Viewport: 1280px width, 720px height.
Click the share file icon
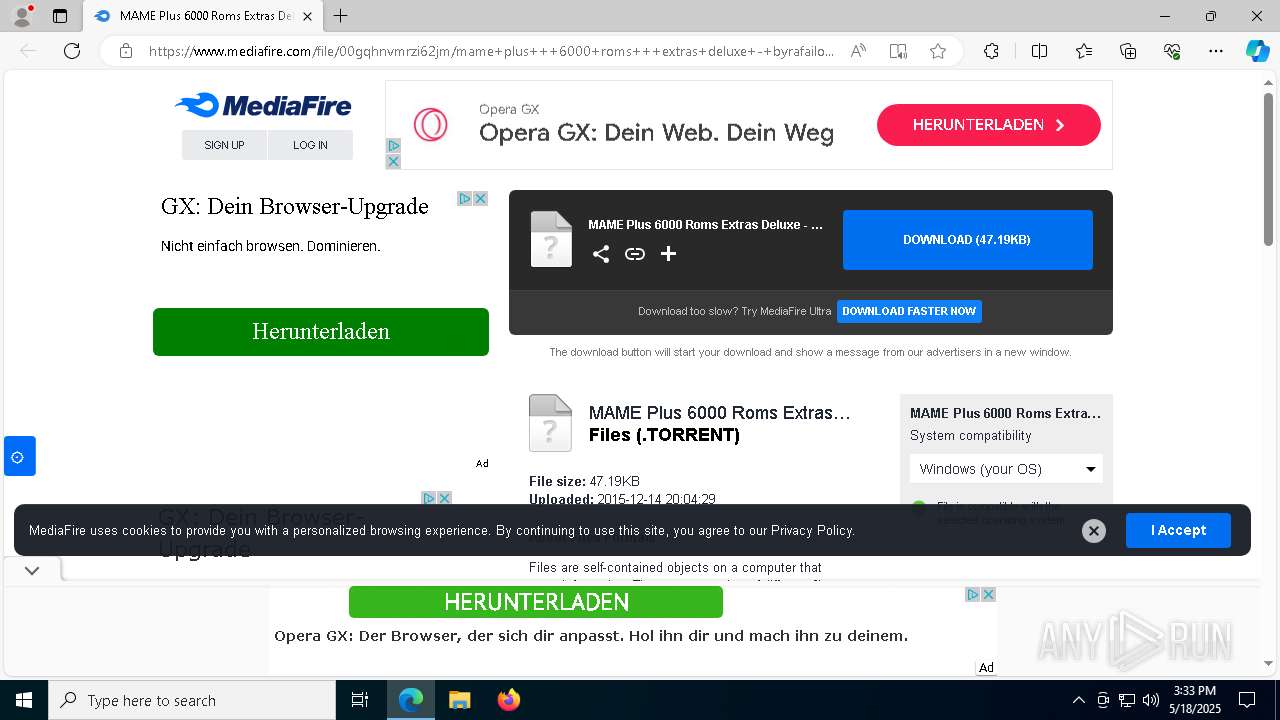[x=601, y=254]
